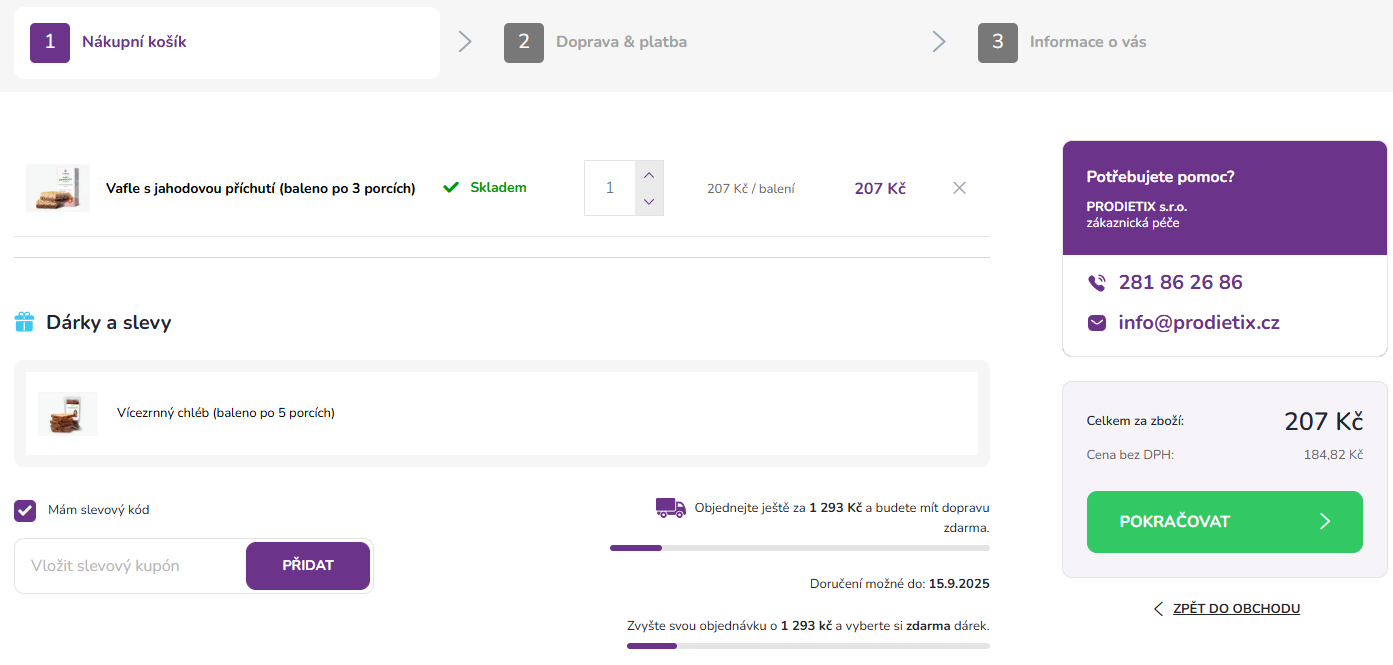Click the free gift progress bar
Screen dimensions: 1393x665
pyautogui.click(x=807, y=646)
